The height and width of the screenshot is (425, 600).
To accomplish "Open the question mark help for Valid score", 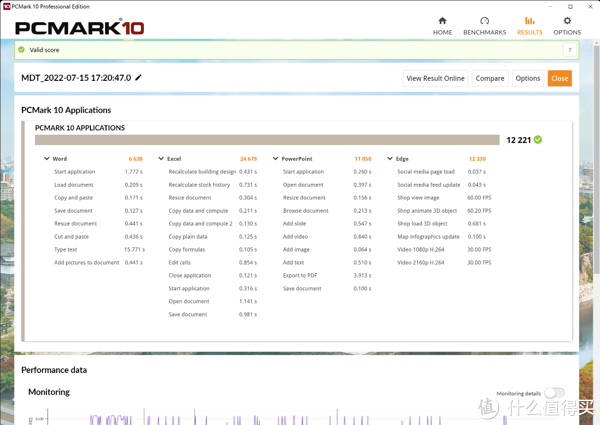I will [570, 50].
